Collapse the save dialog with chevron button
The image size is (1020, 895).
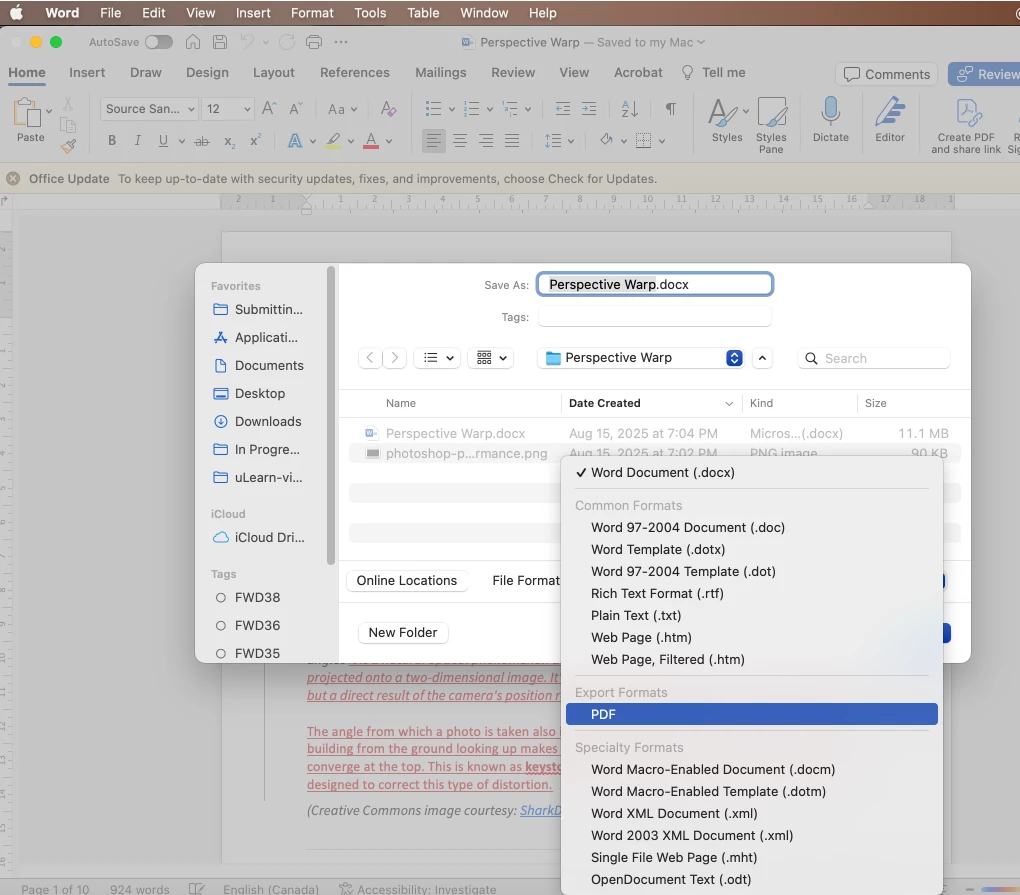coord(762,358)
